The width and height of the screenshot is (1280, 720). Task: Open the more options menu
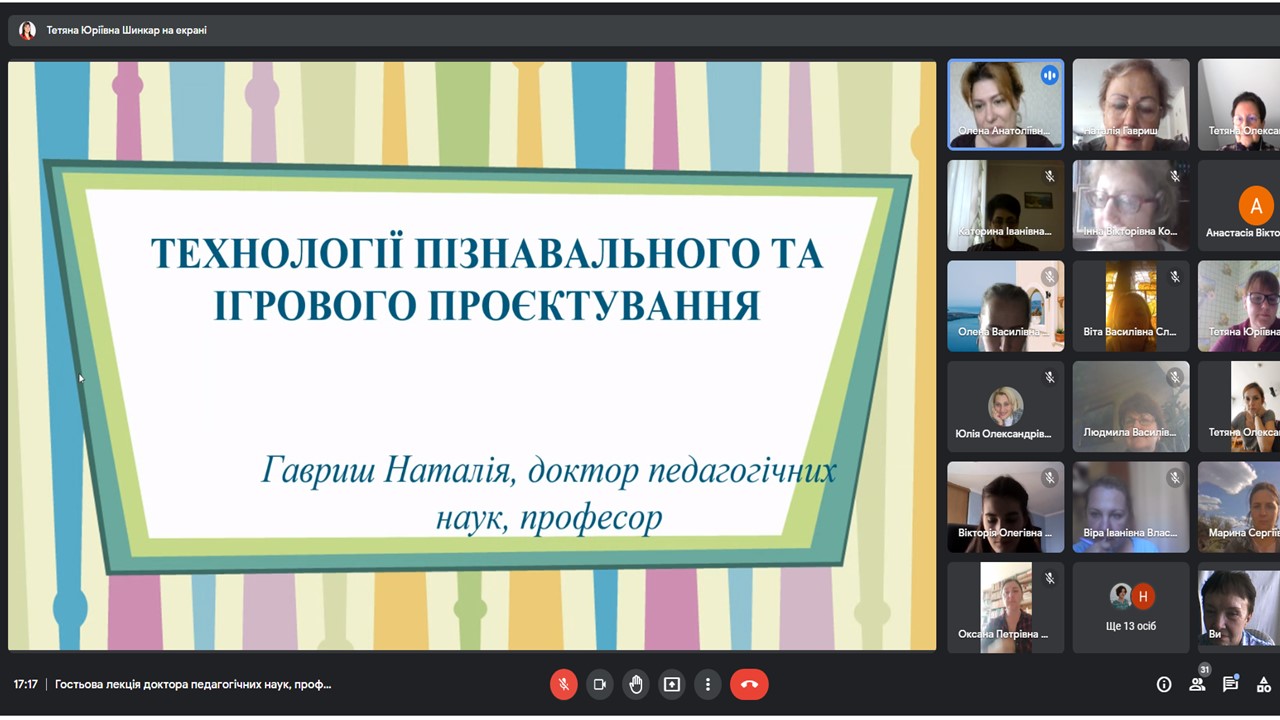[707, 684]
